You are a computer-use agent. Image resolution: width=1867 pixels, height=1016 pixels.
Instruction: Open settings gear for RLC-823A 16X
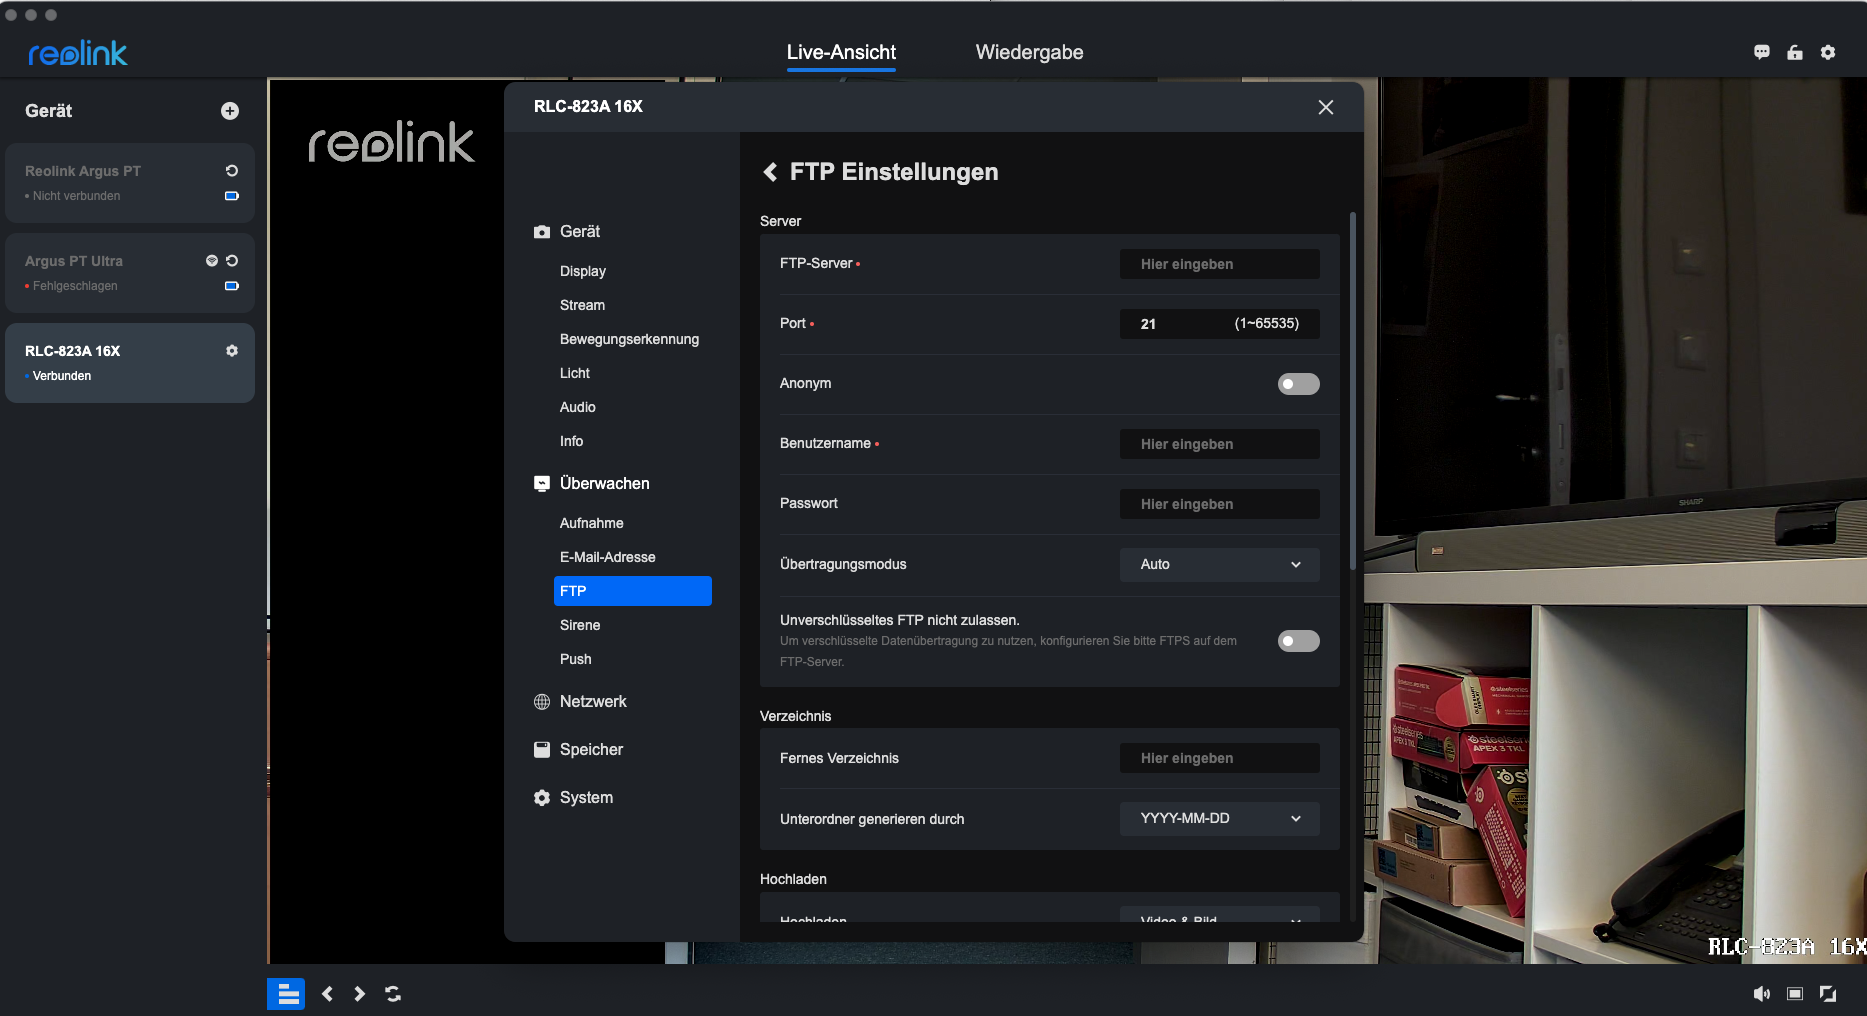(232, 351)
